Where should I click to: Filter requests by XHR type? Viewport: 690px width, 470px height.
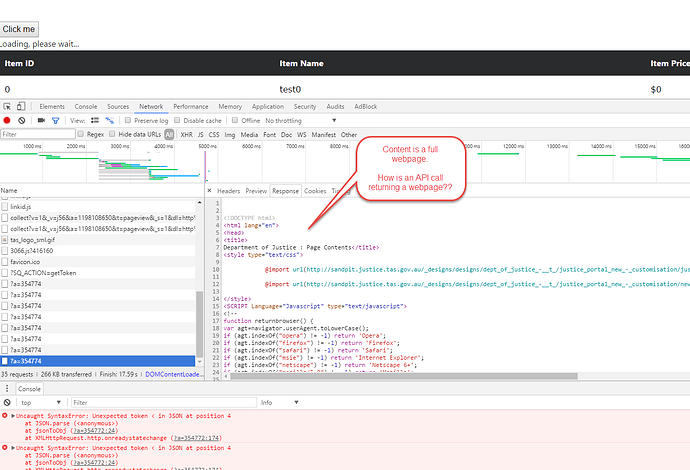pyautogui.click(x=187, y=134)
